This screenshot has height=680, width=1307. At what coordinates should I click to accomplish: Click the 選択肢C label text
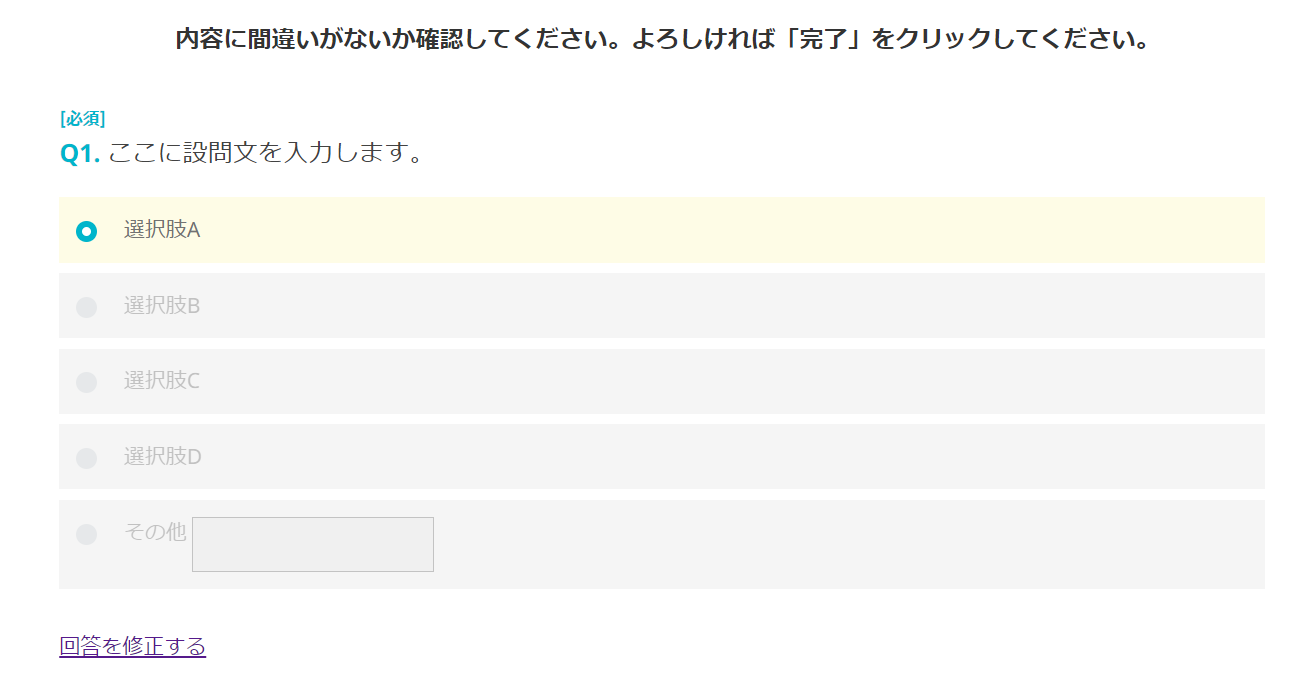tap(162, 381)
